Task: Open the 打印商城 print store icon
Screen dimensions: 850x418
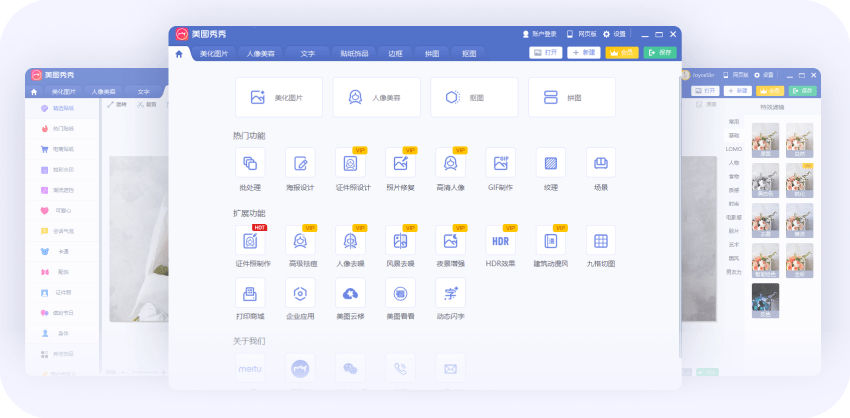Action: [250, 293]
